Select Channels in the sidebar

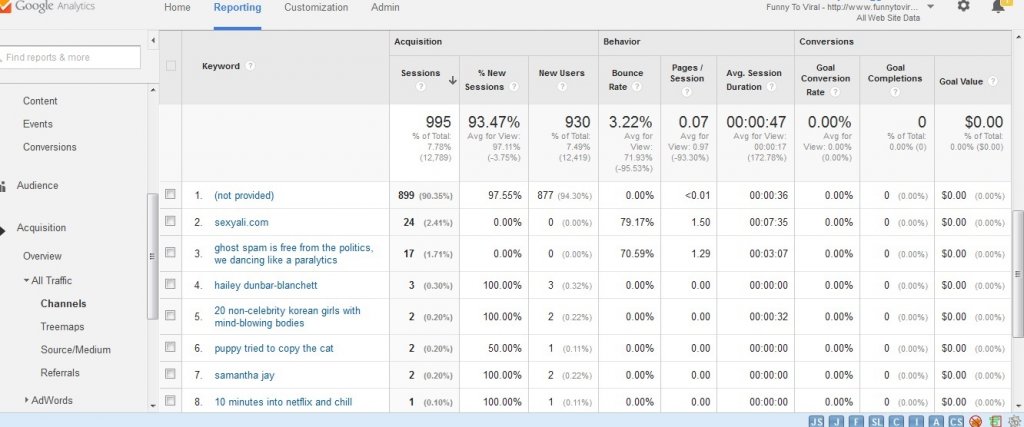pos(63,304)
